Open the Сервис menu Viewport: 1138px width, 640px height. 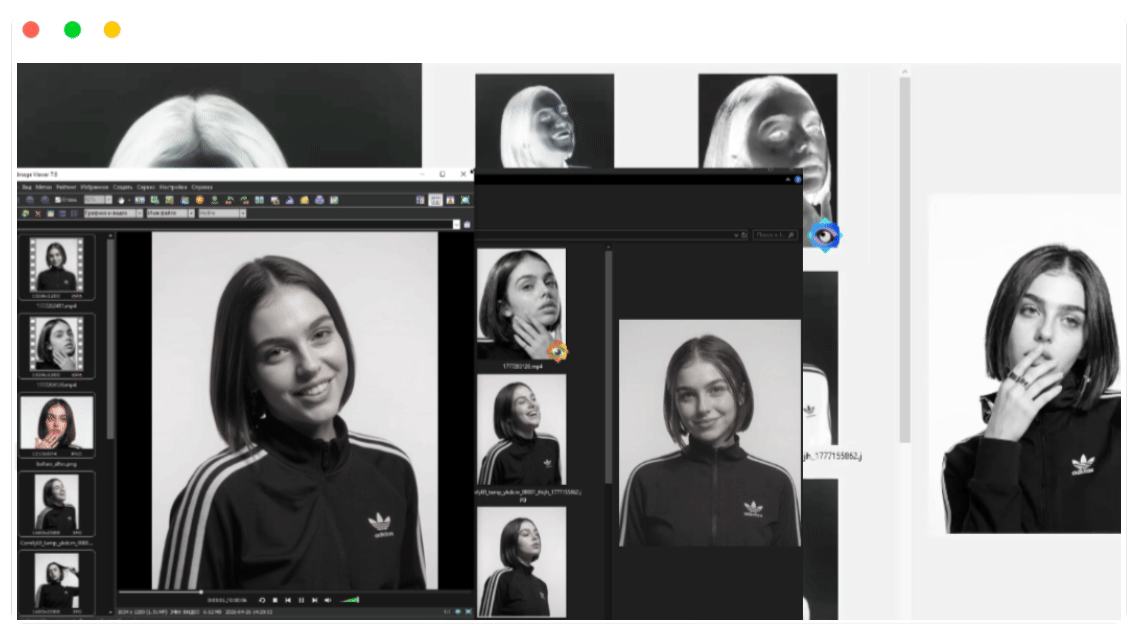[x=146, y=187]
